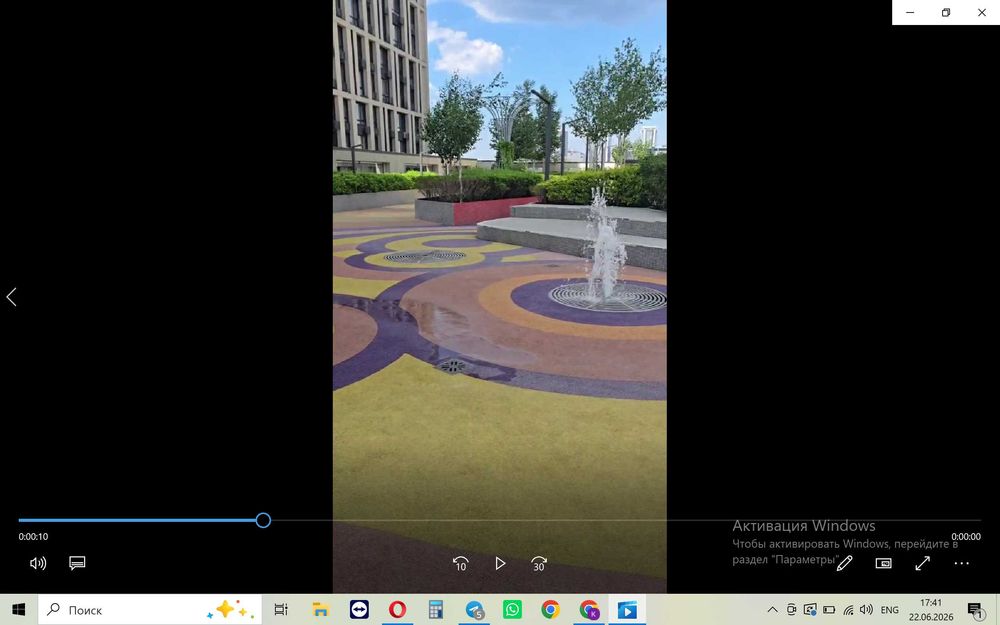1000x625 pixels.
Task: Play the paused fountain video
Action: tap(500, 563)
